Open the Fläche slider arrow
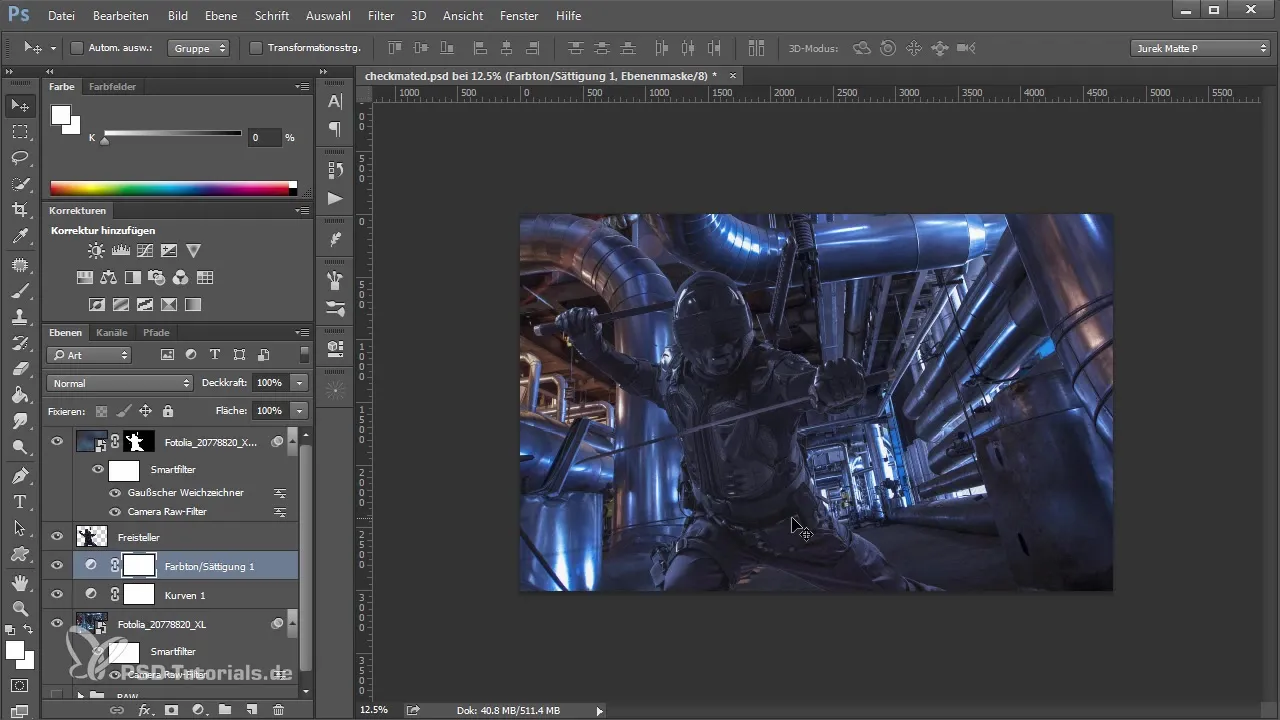The image size is (1280, 720). tap(299, 411)
